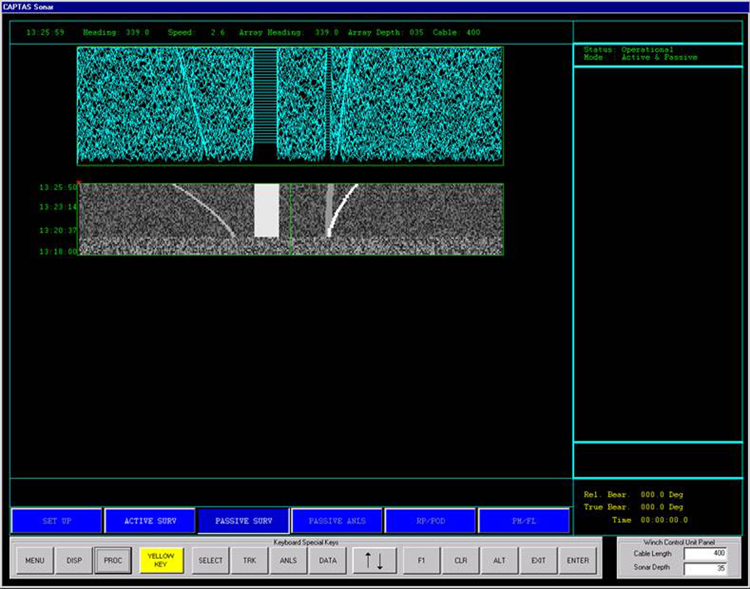Select the PASSIVE SURV tab
Viewport: 750px width, 589px height.
coord(244,521)
